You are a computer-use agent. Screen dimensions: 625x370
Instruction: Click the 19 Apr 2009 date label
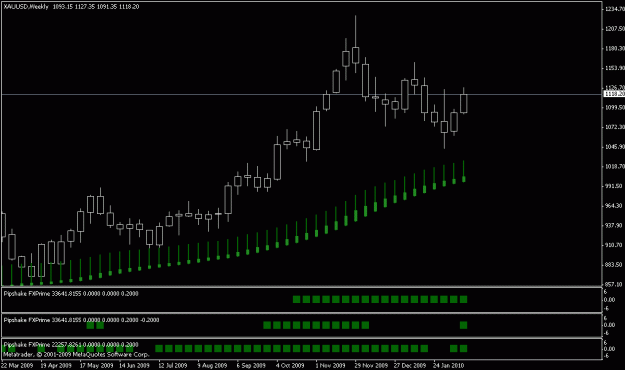point(56,365)
